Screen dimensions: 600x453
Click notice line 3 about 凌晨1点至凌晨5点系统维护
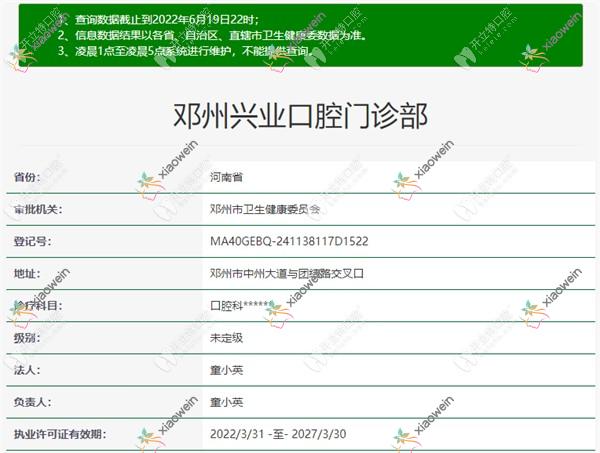point(186,51)
